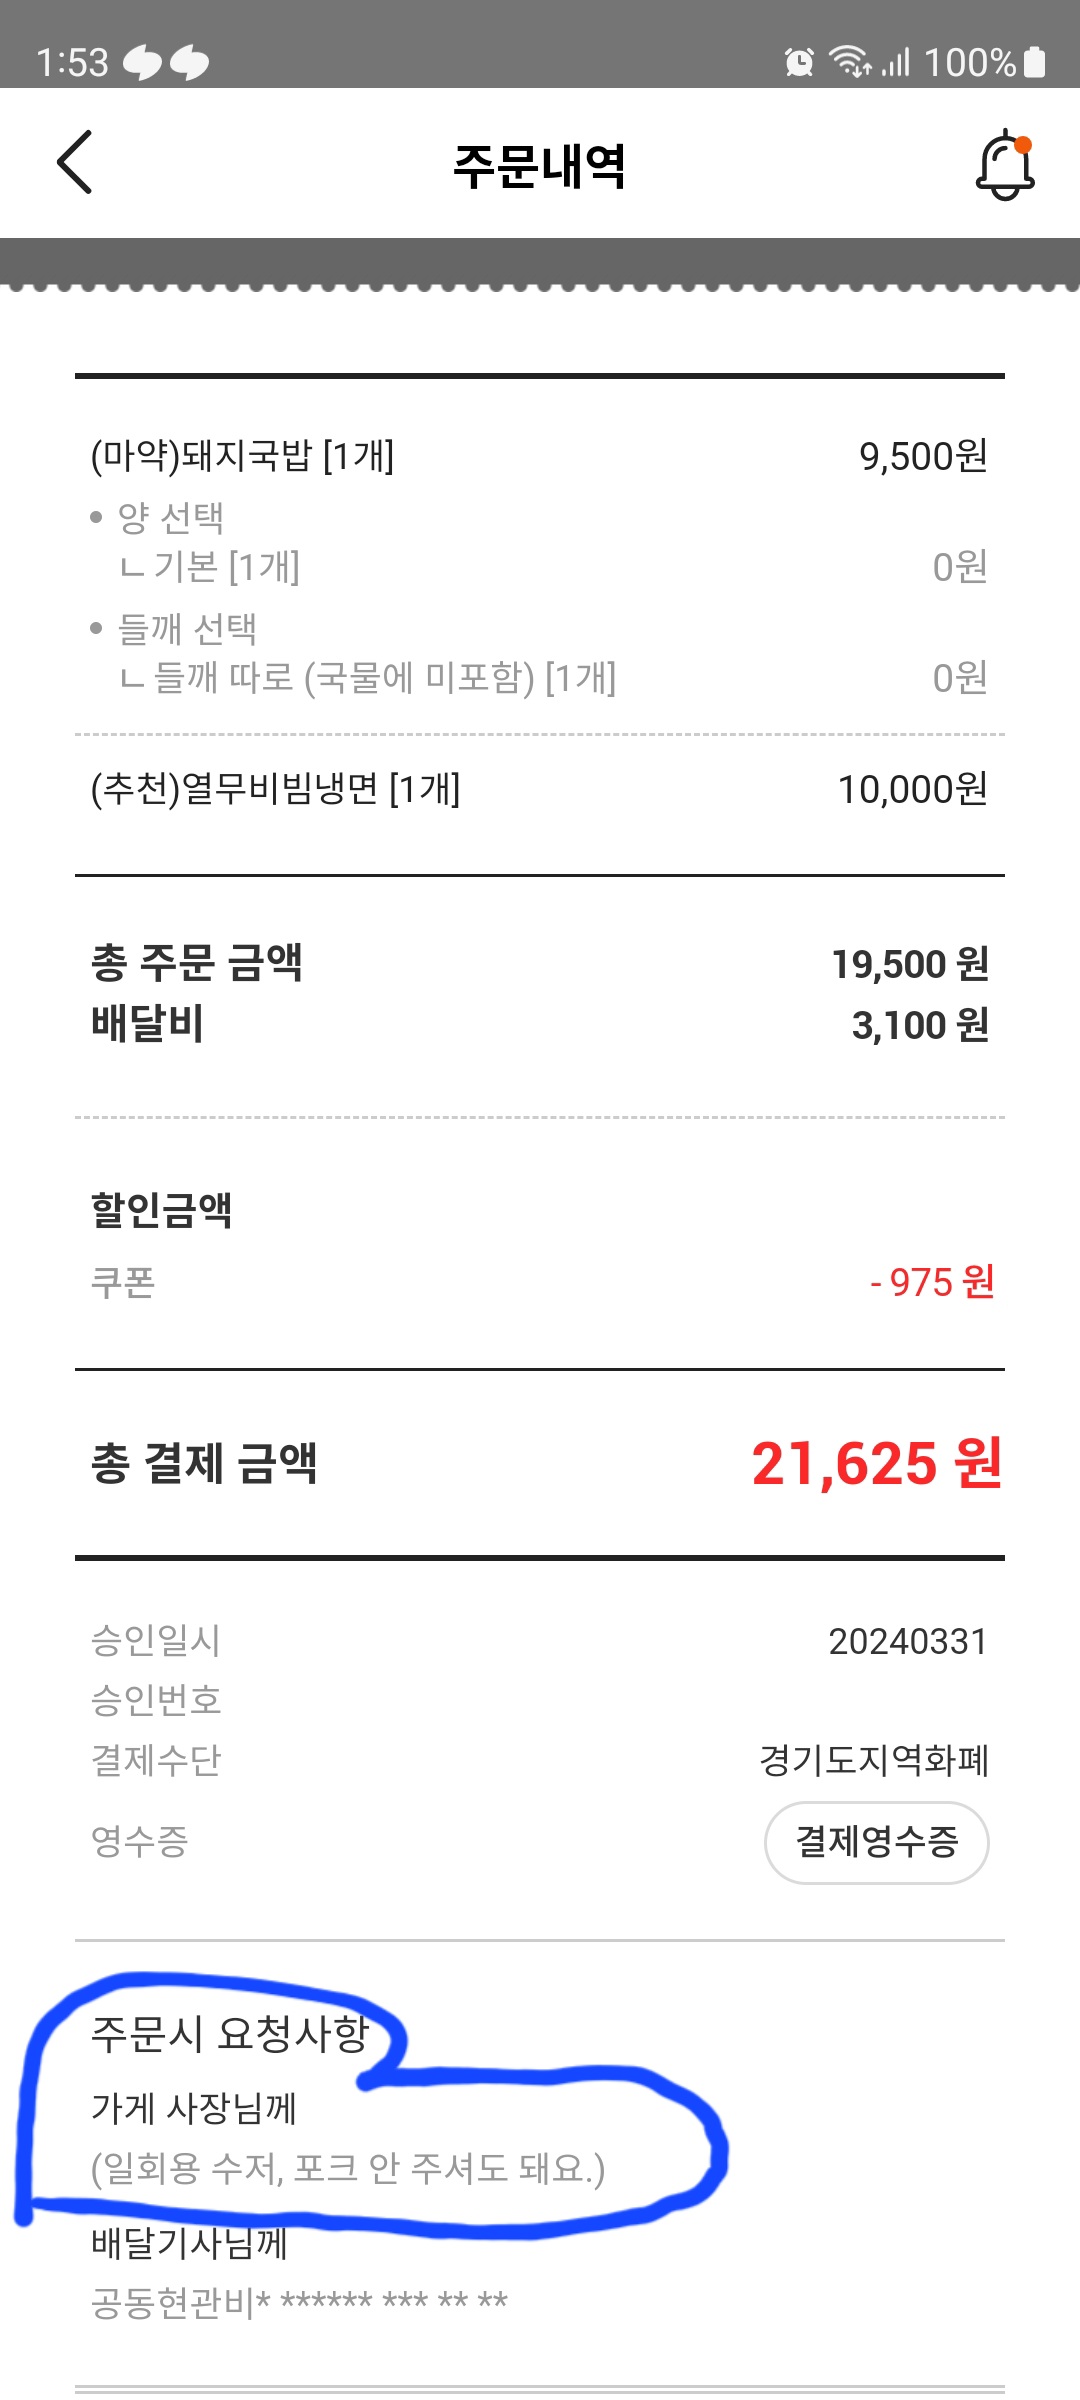Tap the 주문내역 page title
The image size is (1080, 2400).
540,166
